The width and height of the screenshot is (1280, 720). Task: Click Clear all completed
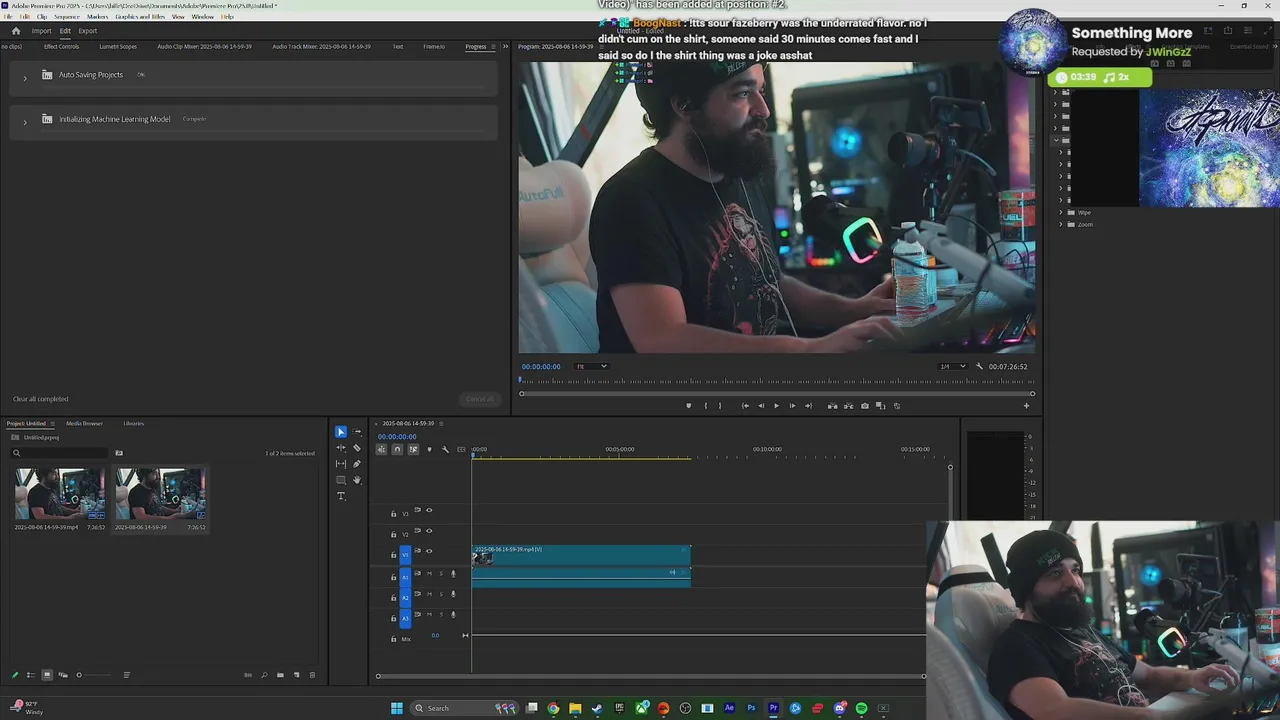tap(41, 399)
